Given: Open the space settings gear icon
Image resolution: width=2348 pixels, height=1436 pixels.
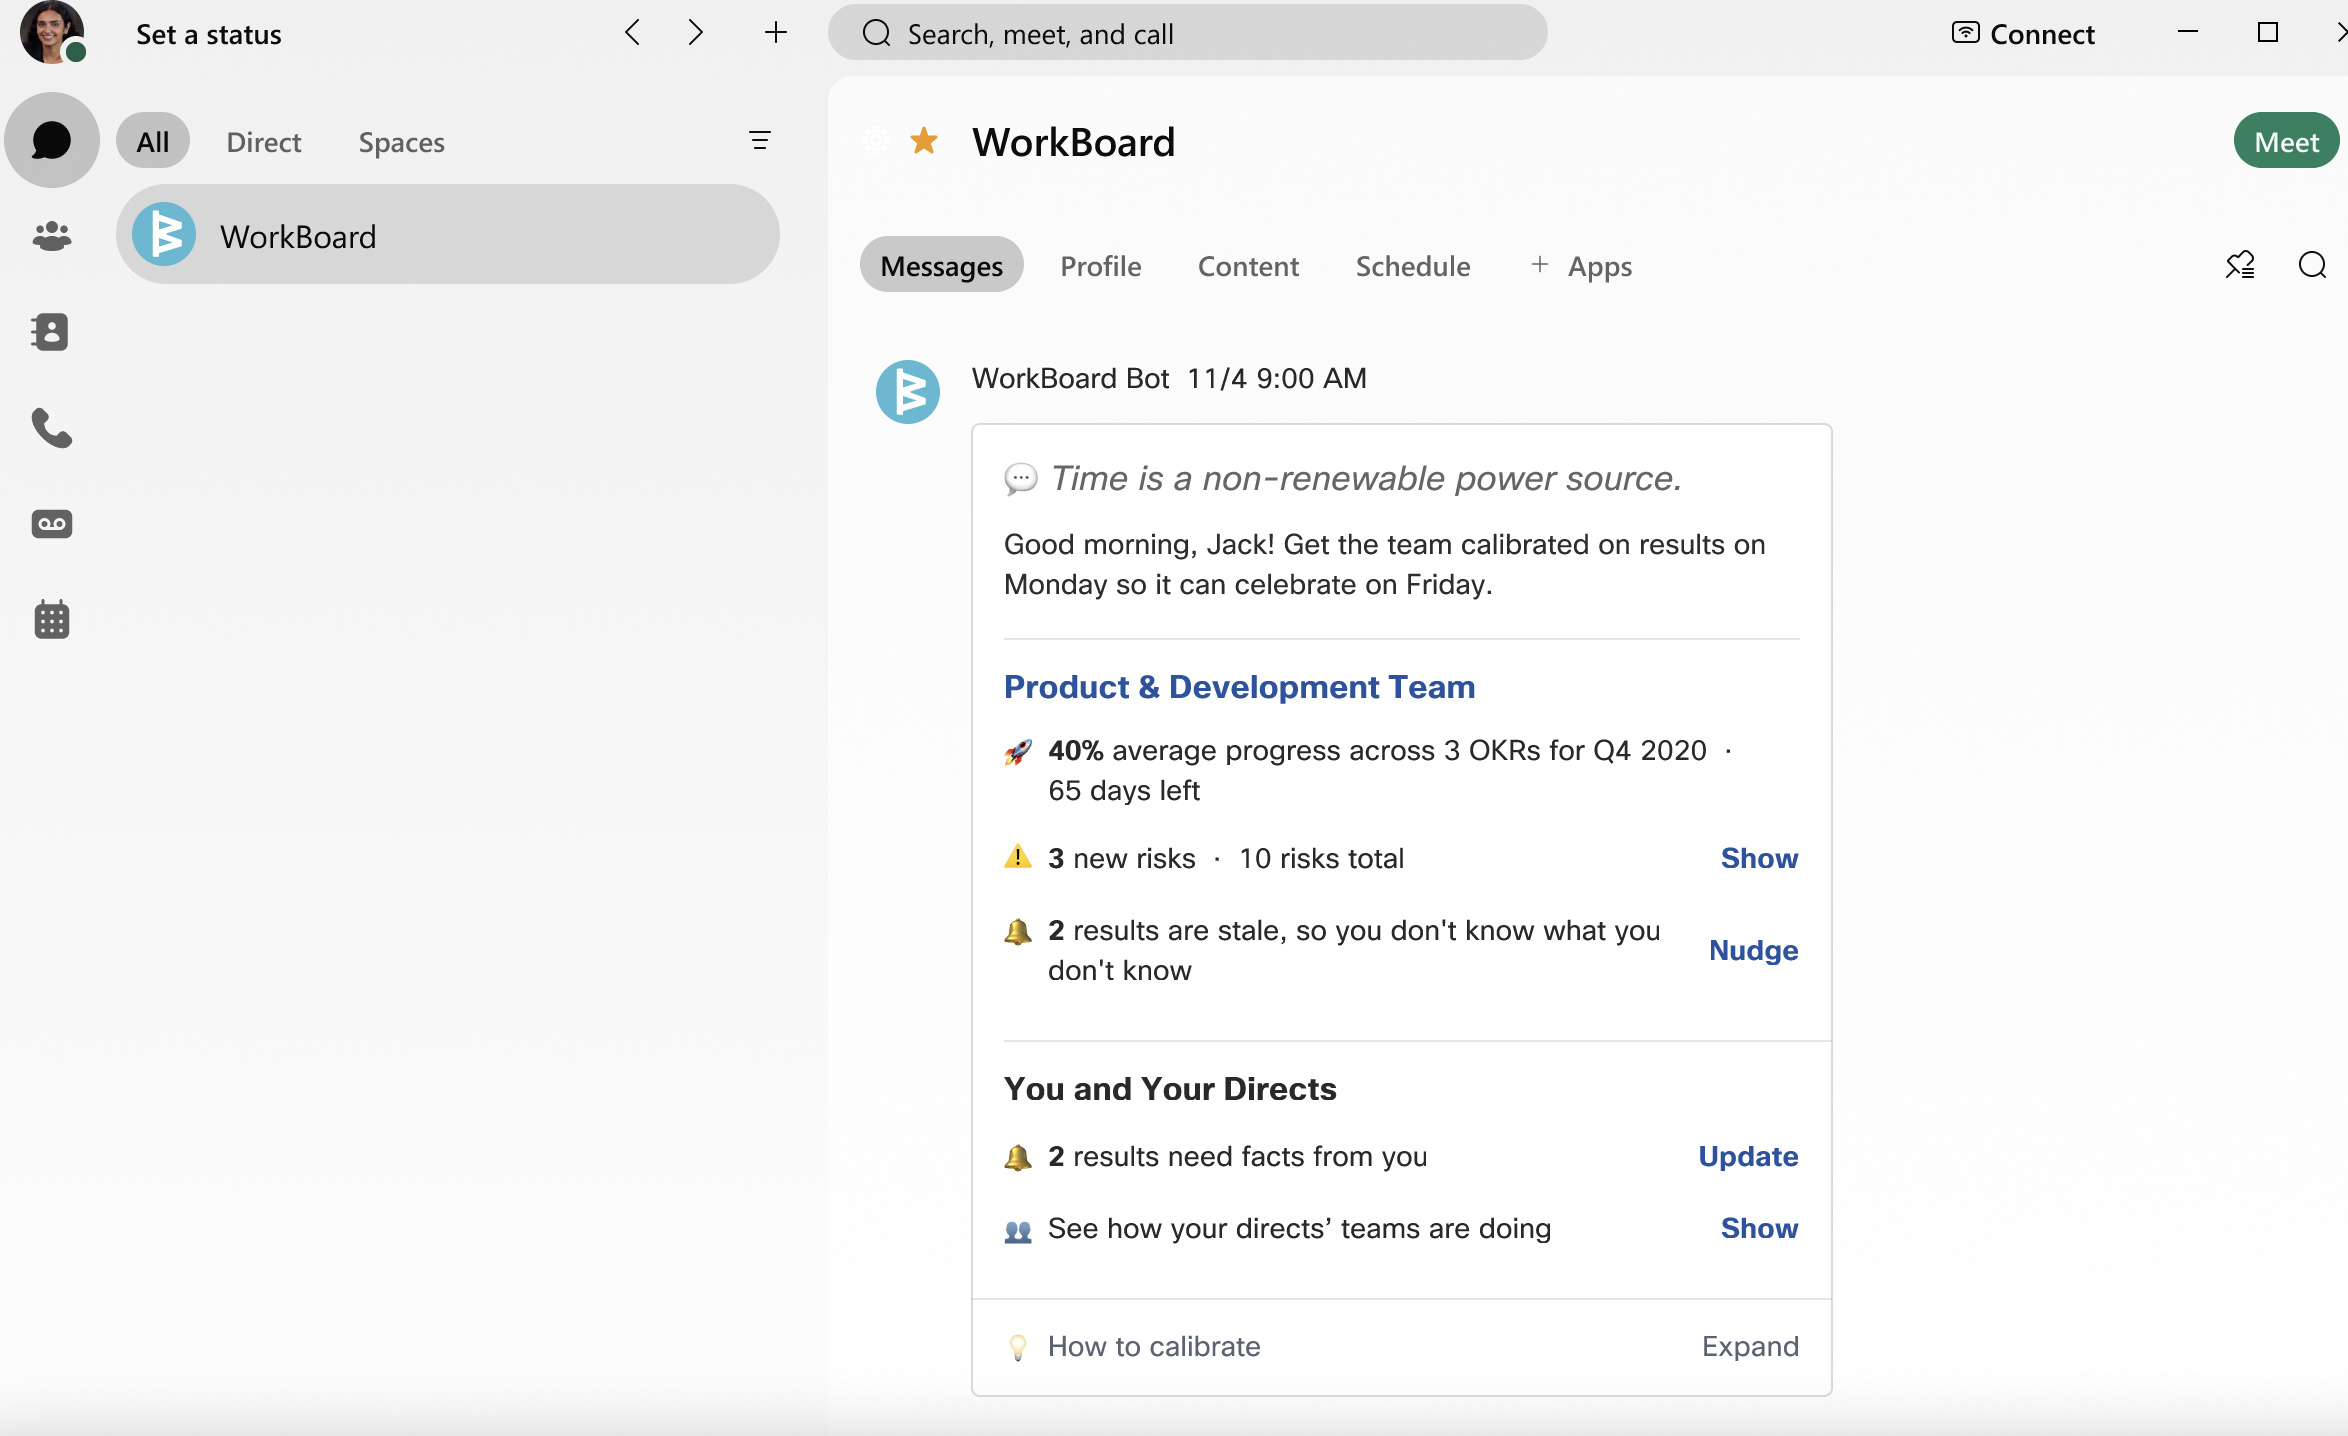Looking at the screenshot, I should point(877,141).
